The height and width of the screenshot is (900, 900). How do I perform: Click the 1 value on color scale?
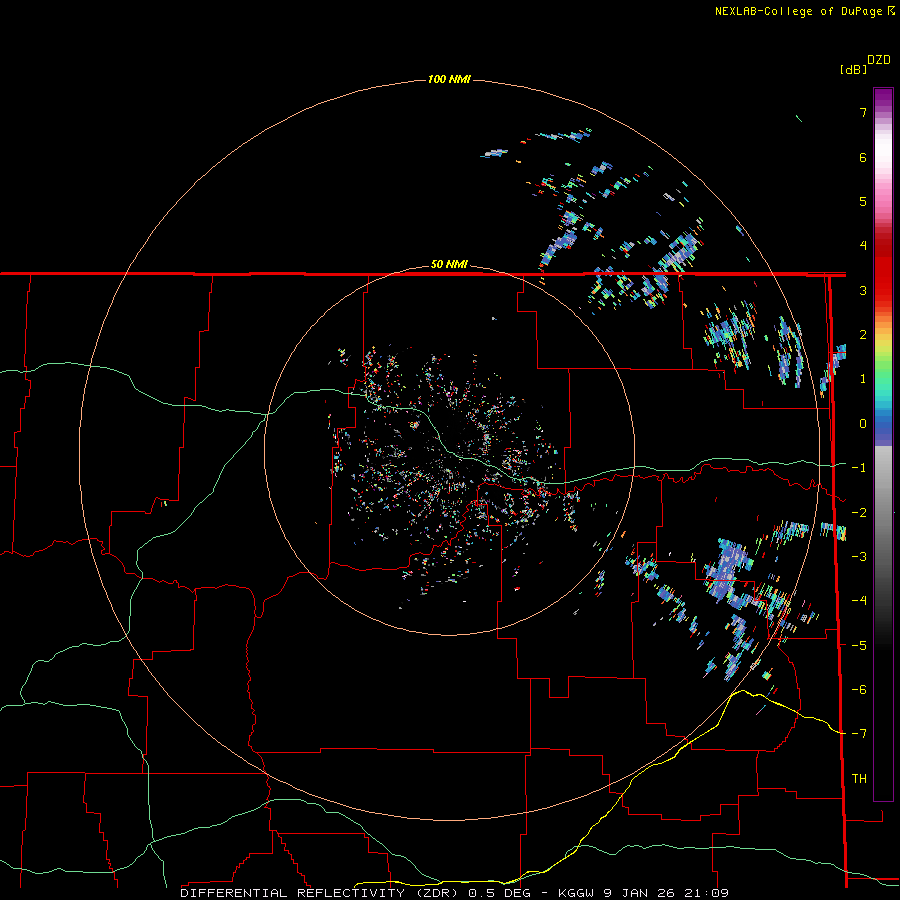point(863,379)
